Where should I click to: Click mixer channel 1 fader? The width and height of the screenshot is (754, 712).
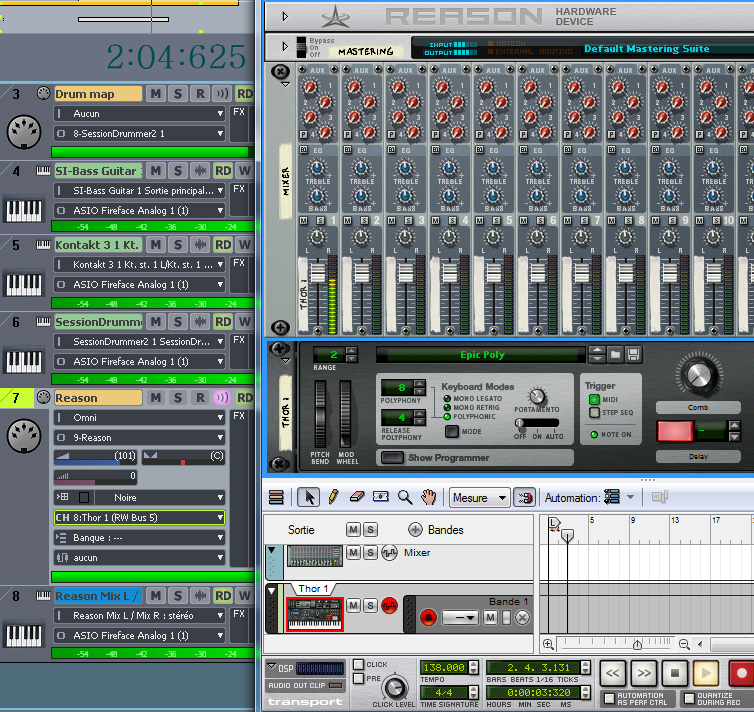[x=317, y=273]
